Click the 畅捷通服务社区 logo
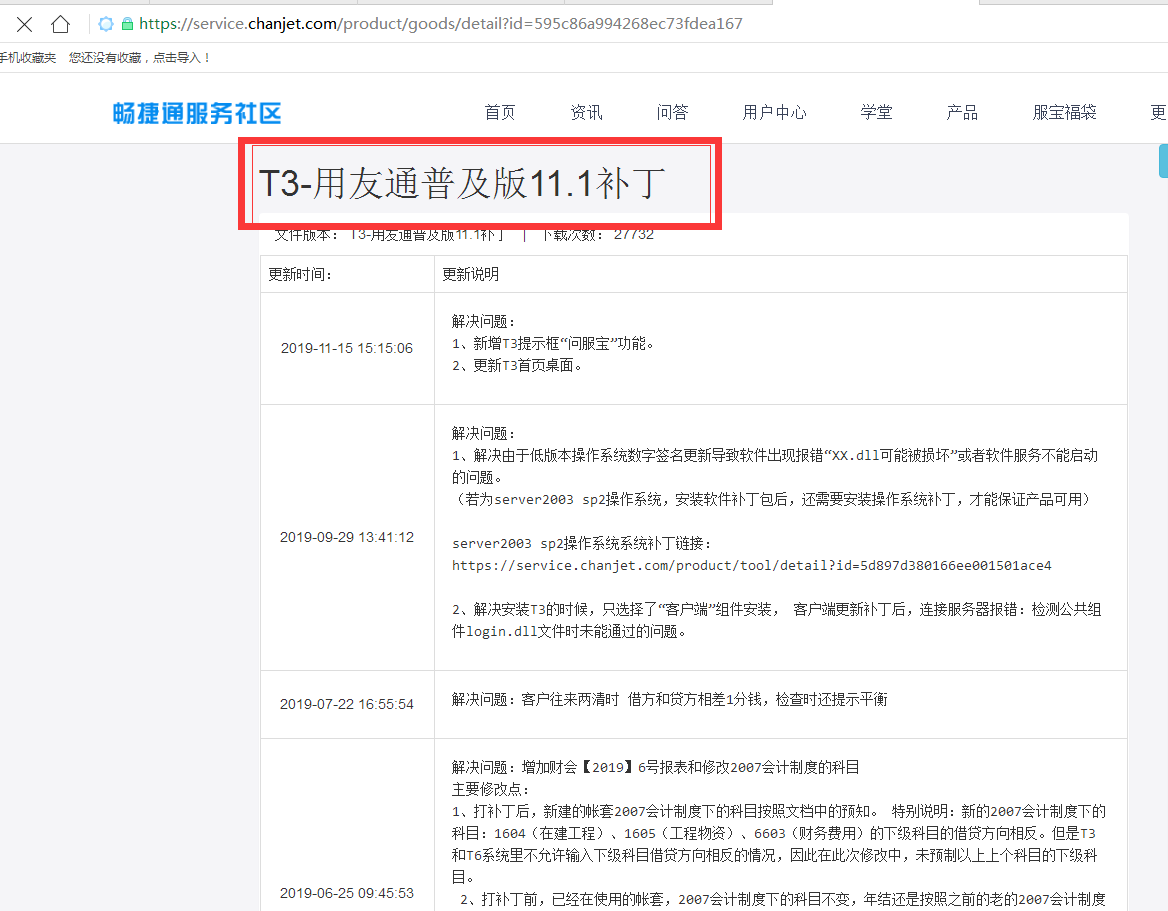The image size is (1168, 911). point(197,113)
